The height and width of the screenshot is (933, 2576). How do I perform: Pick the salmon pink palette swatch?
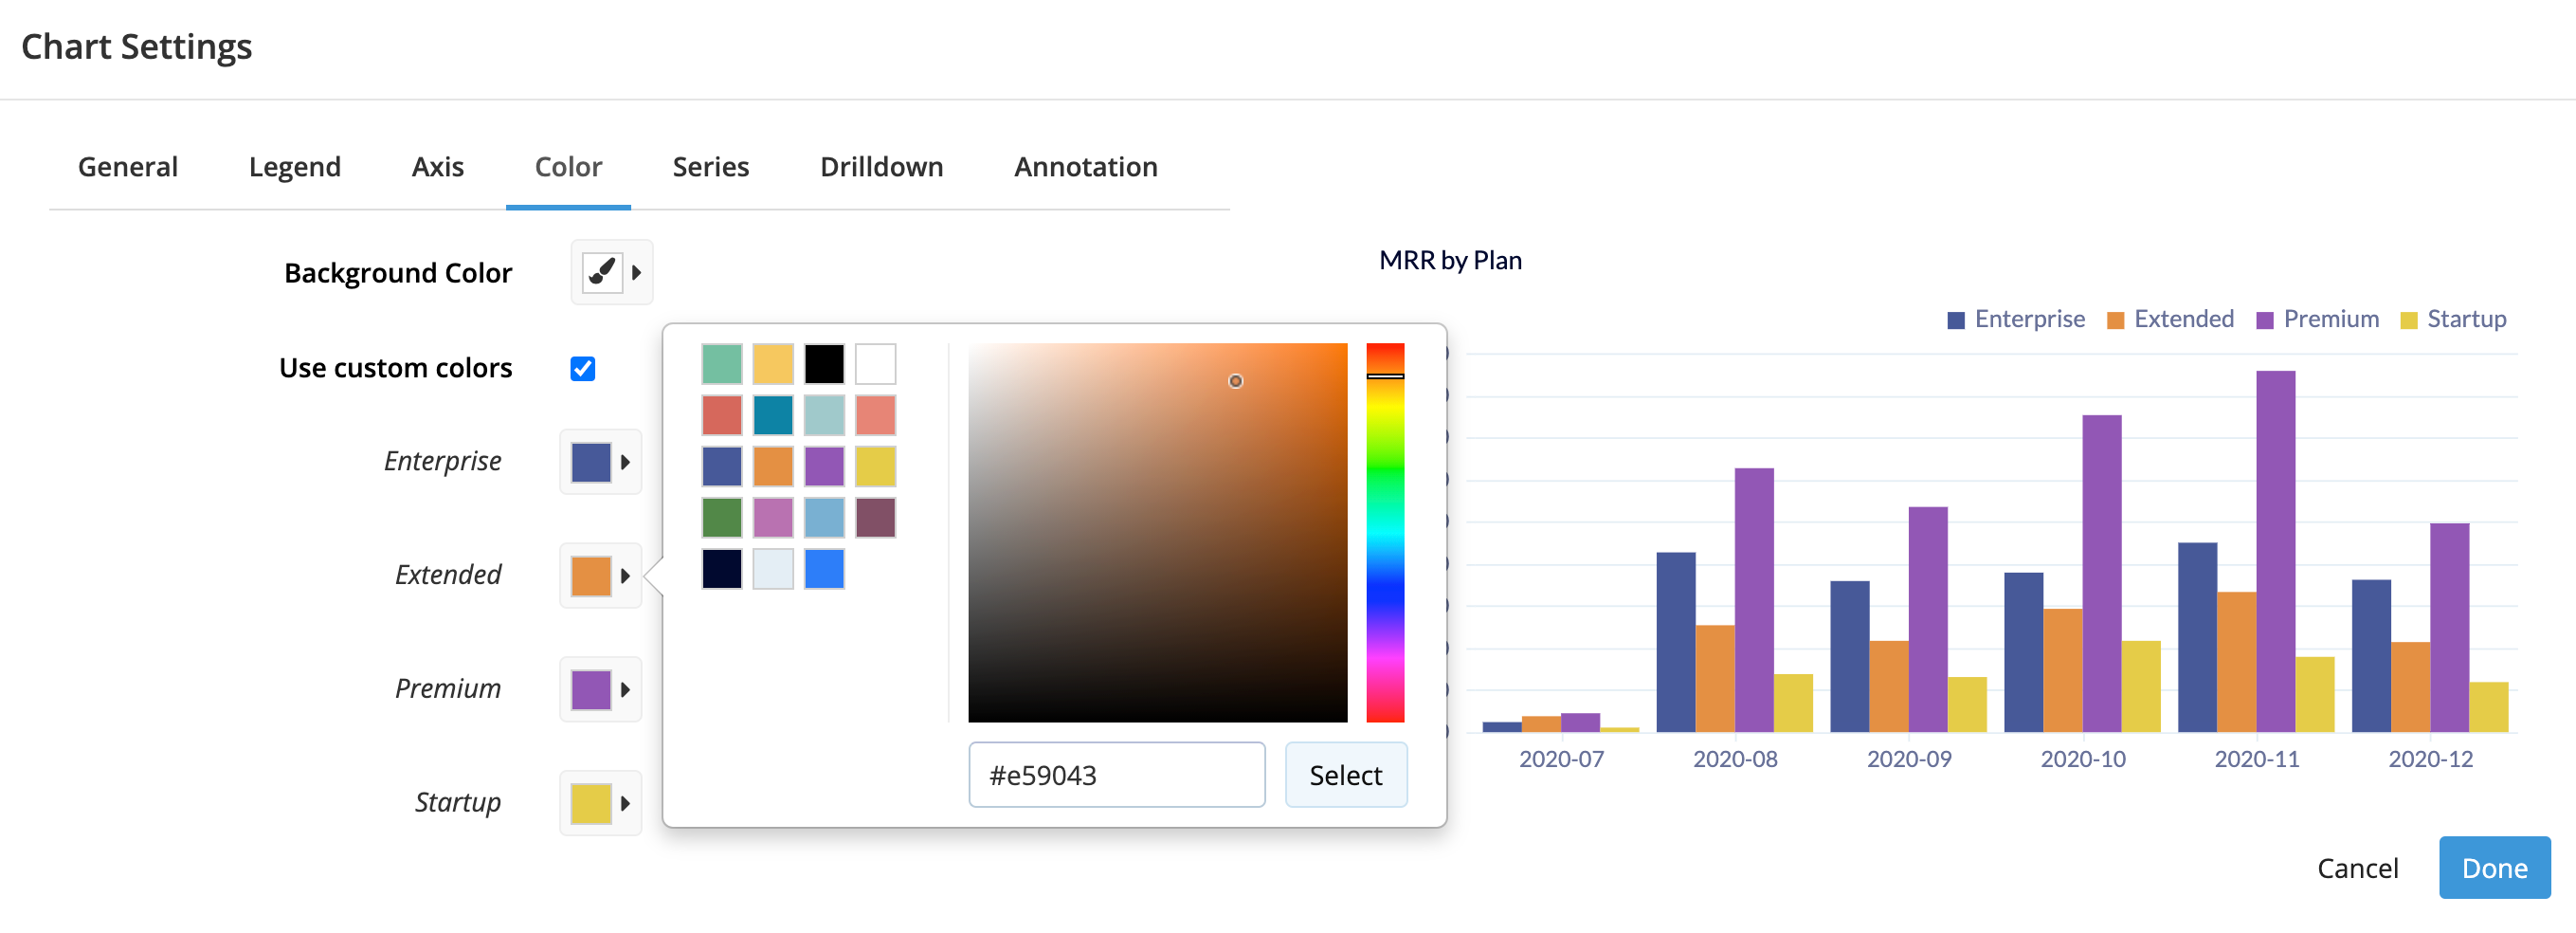(x=875, y=415)
